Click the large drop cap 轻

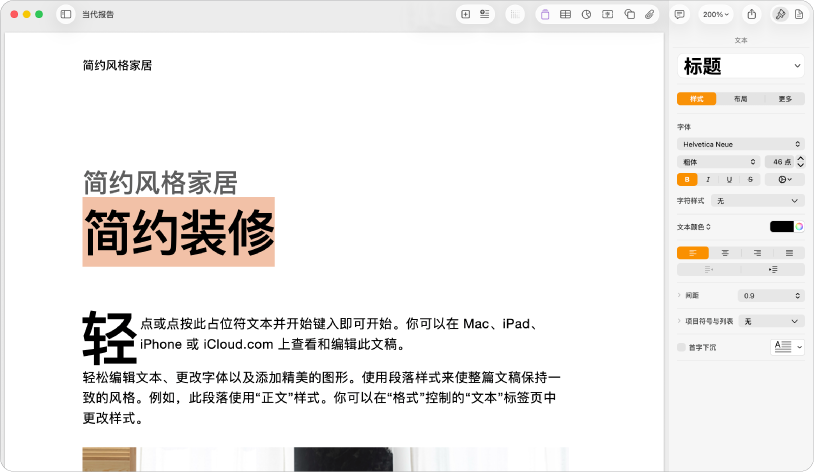[x=110, y=337]
